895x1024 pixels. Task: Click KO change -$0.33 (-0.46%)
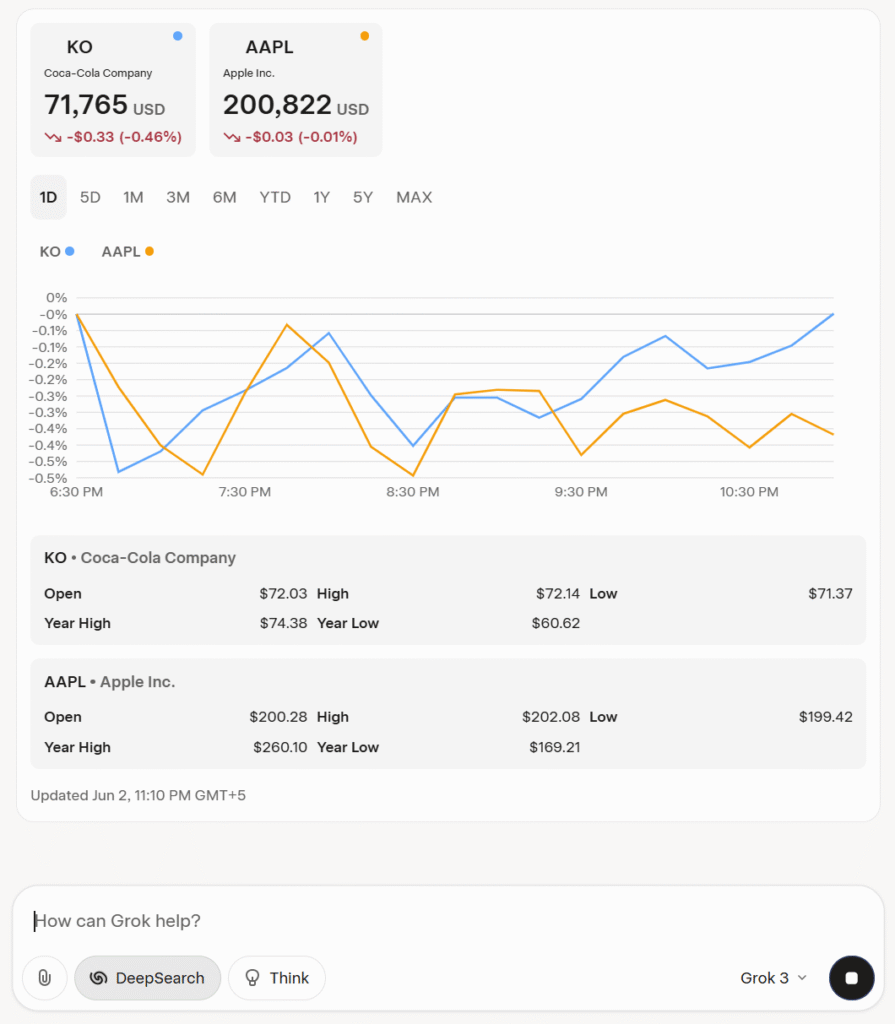point(124,137)
